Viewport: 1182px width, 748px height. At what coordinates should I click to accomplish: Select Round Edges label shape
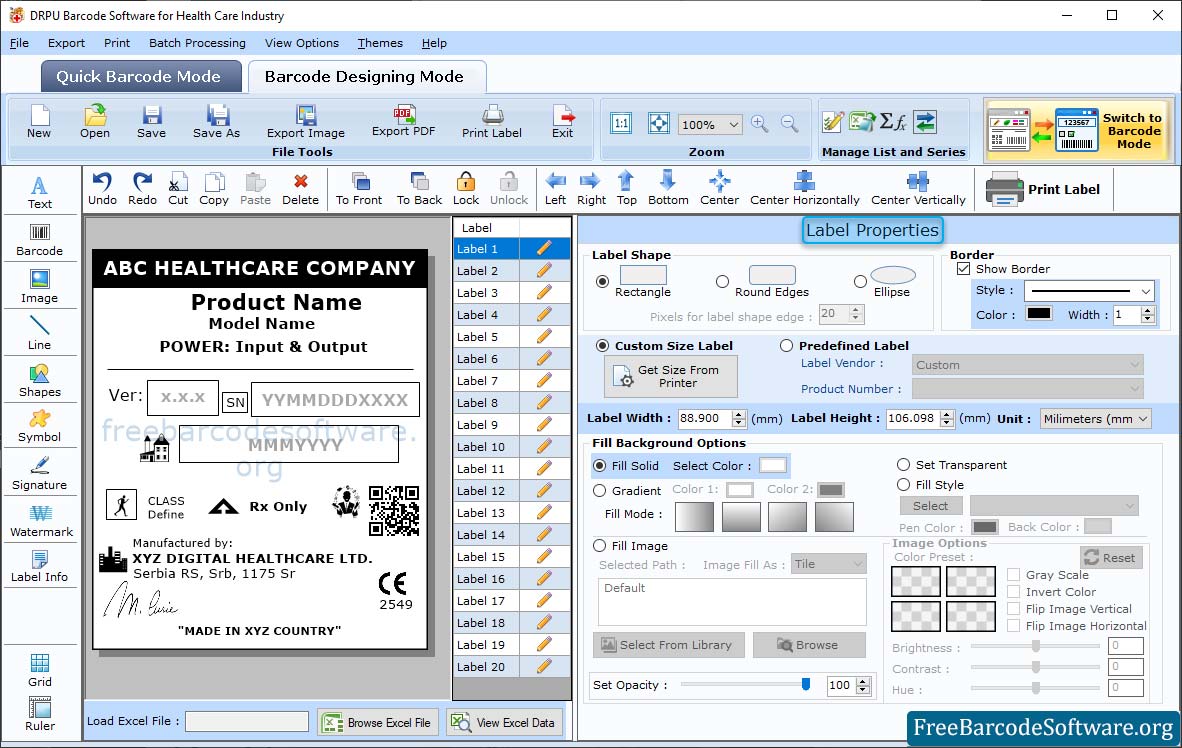tap(722, 281)
